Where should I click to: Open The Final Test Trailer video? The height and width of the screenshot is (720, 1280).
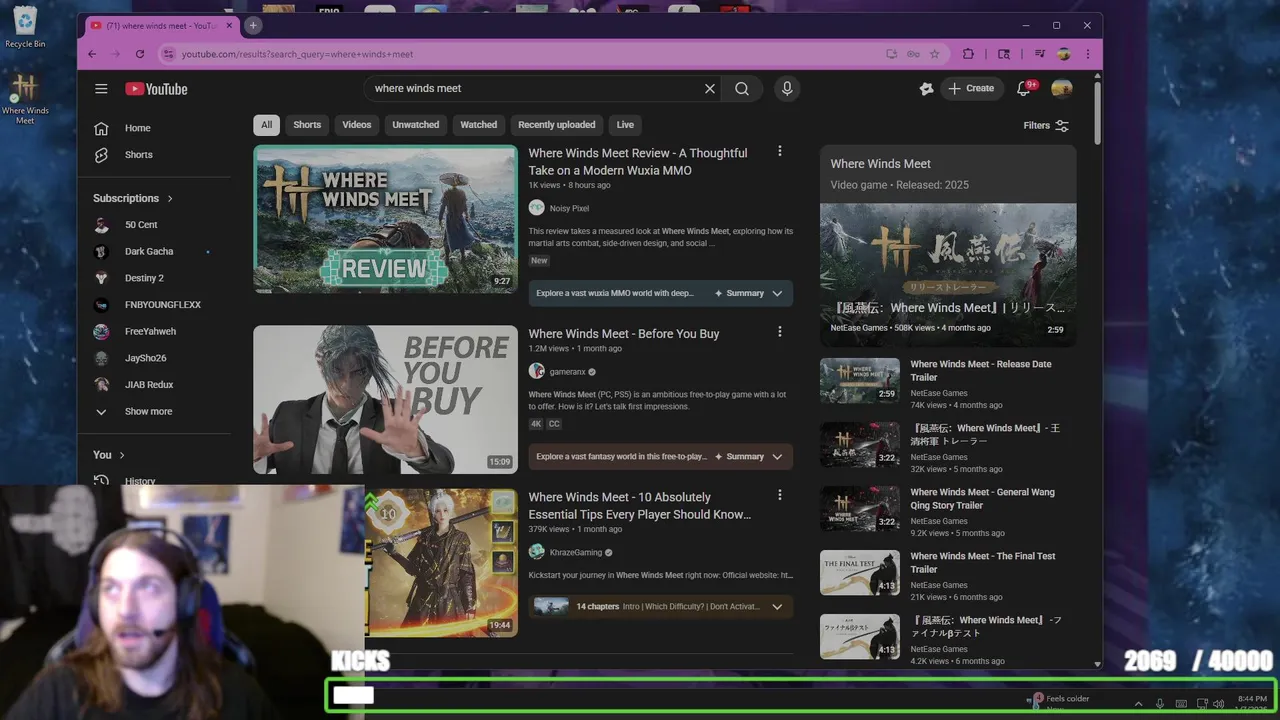(980, 562)
